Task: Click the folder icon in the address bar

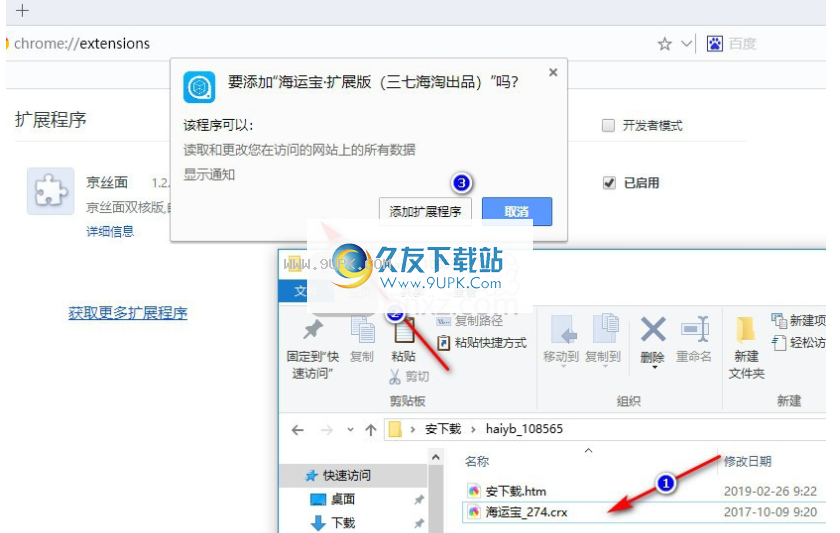Action: click(395, 429)
